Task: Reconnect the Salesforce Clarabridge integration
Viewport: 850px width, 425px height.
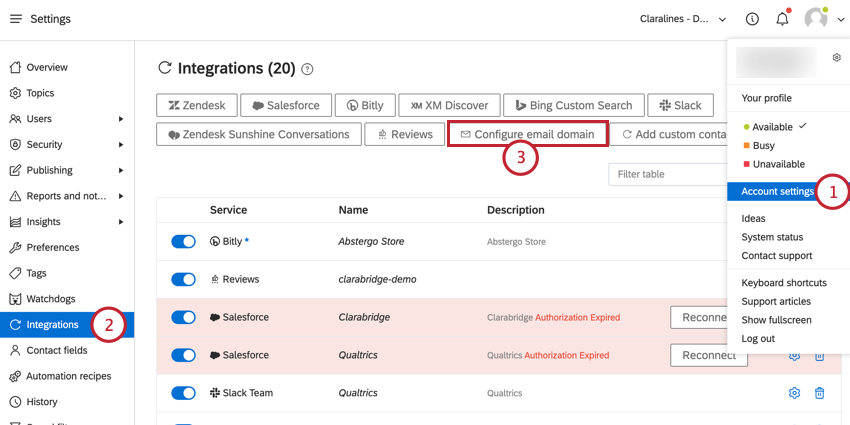Action: click(699, 317)
